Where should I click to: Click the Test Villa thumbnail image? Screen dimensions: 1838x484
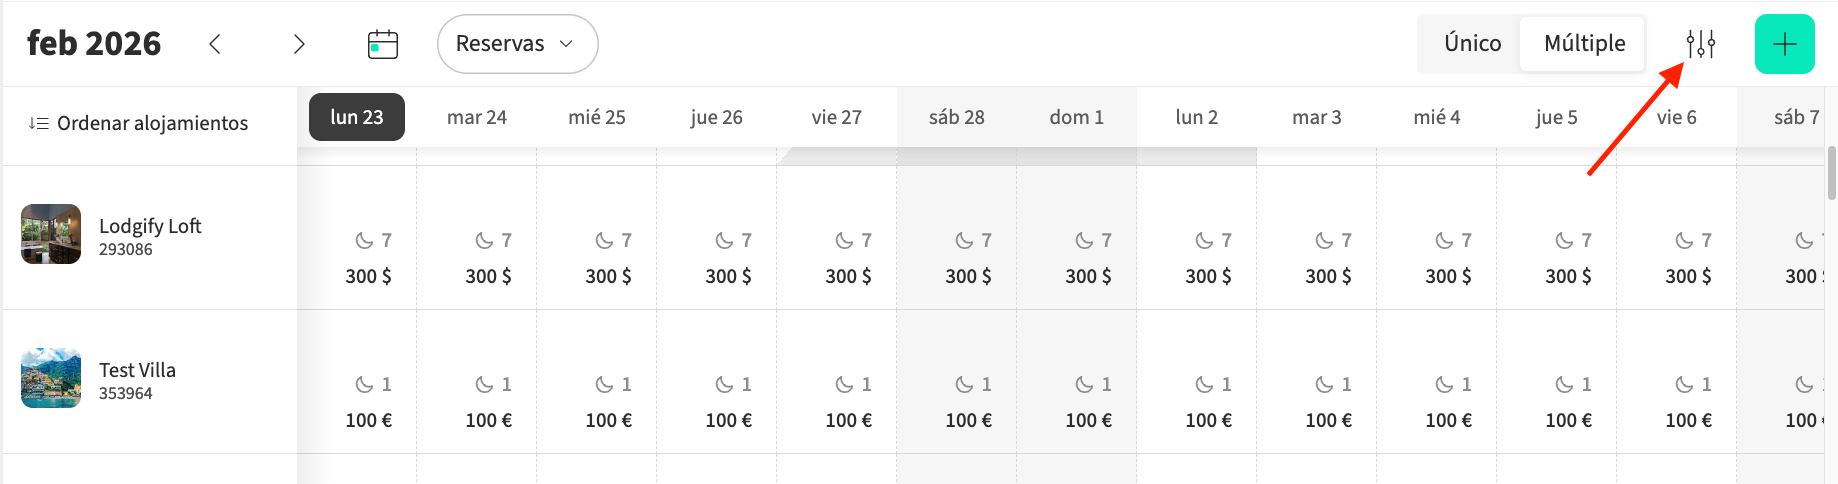pos(51,378)
